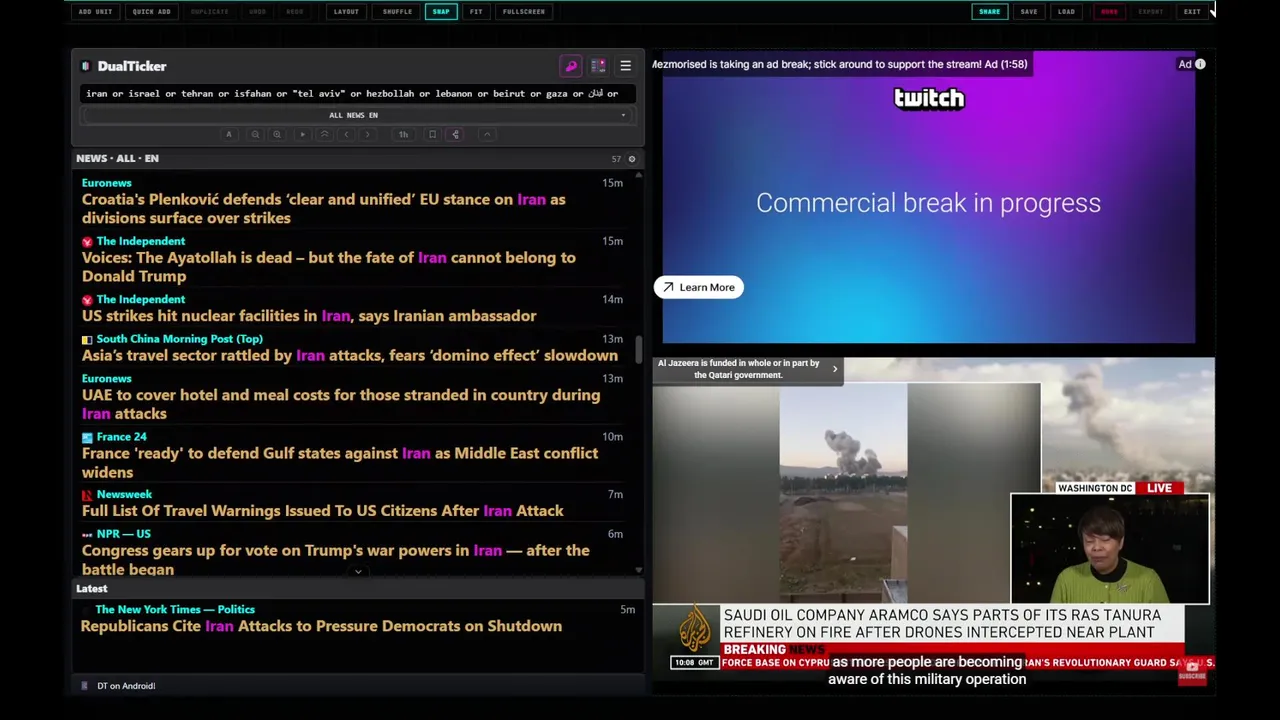The width and height of the screenshot is (1280, 720).
Task: Click the QUICK ADD menu button
Action: [151, 12]
